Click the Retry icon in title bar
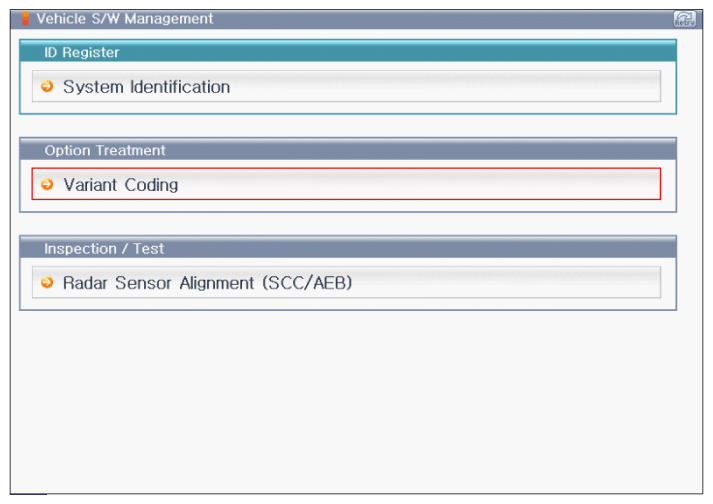Image resolution: width=713 pixels, height=504 pixels. 685,19
